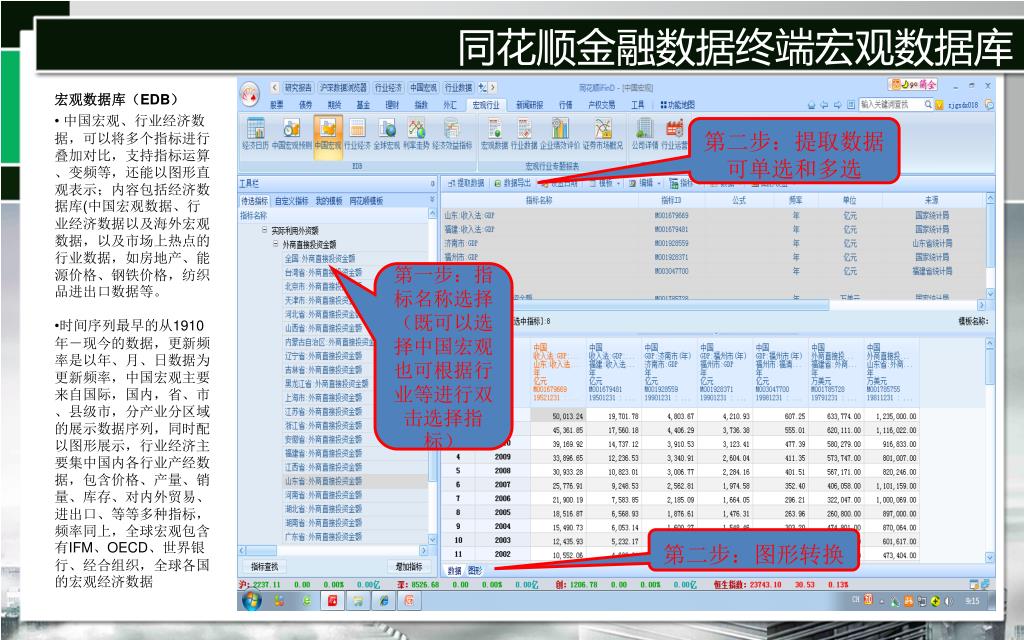
Task: Open the 股票 menu tab
Action: coord(277,104)
